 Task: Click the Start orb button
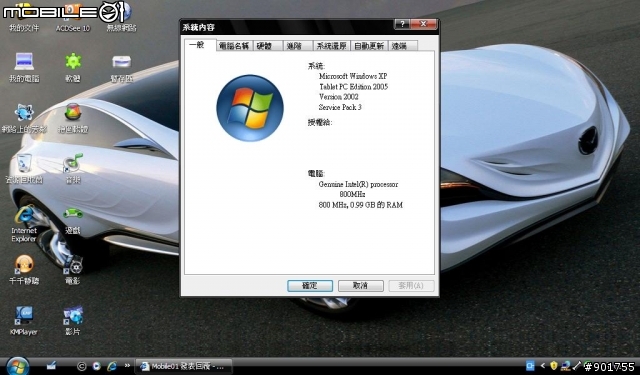(x=17, y=366)
